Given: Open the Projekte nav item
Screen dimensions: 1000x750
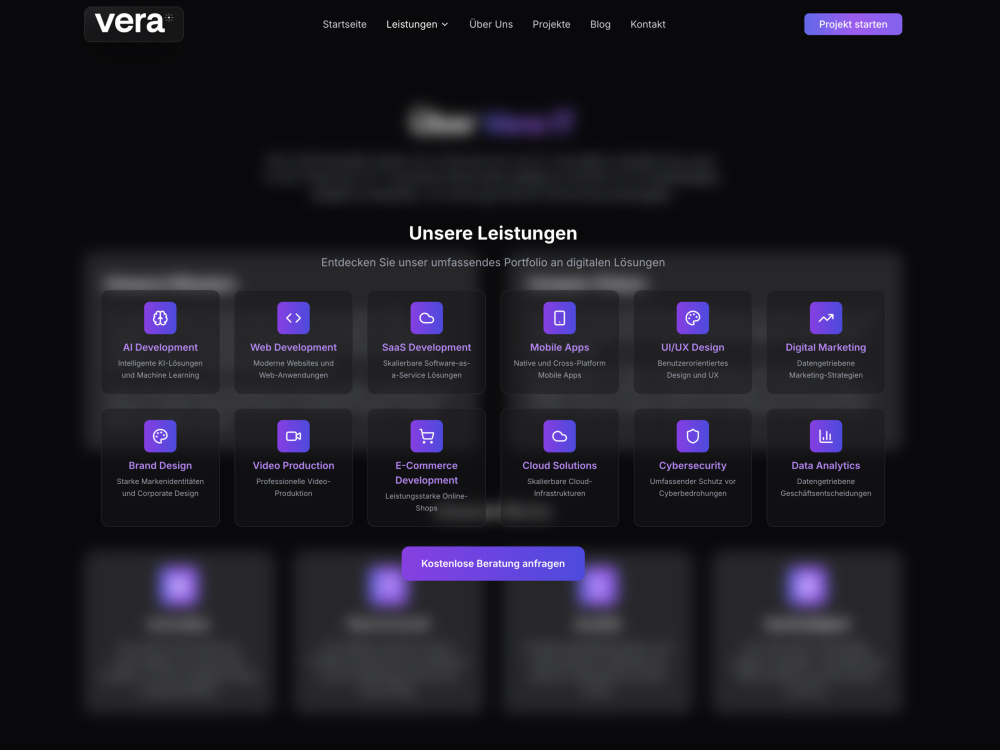Looking at the screenshot, I should 552,24.
